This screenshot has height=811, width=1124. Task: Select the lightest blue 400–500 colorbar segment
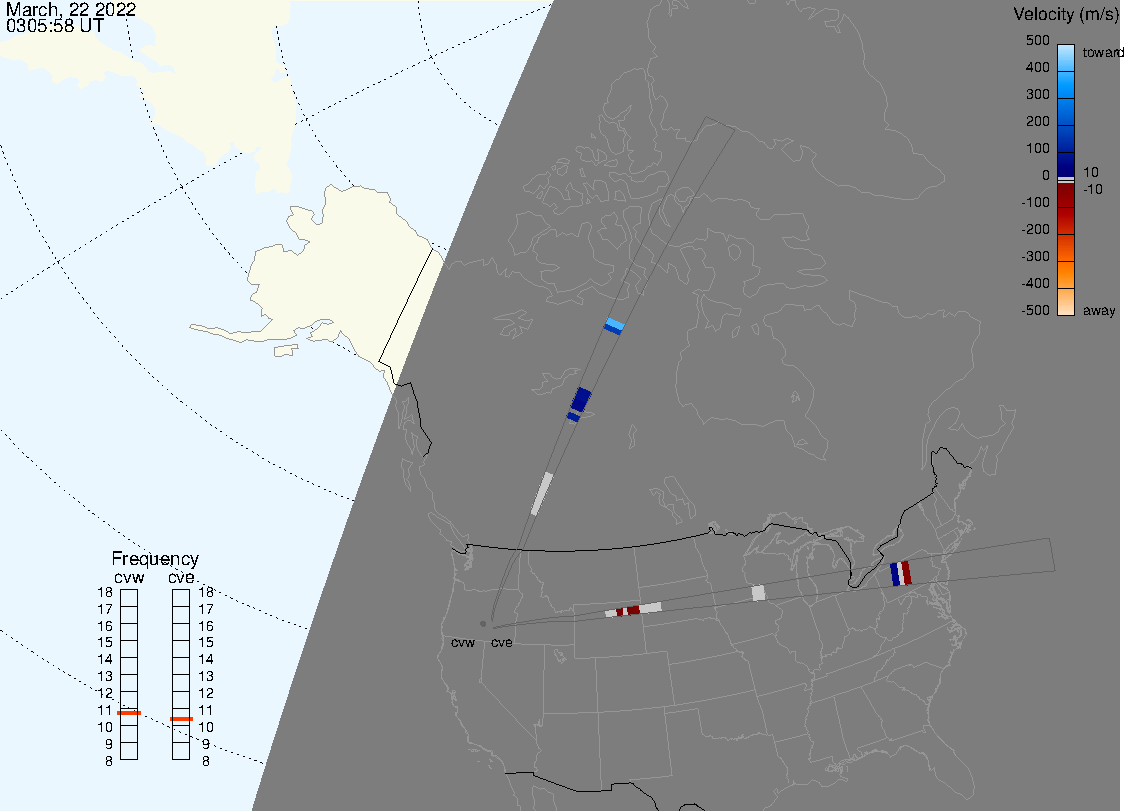[1066, 58]
